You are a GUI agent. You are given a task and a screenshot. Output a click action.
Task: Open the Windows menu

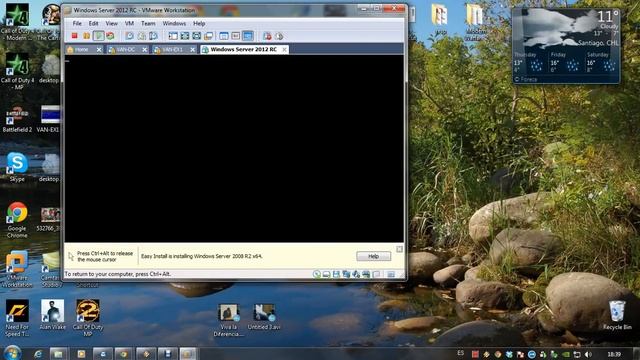(174, 23)
